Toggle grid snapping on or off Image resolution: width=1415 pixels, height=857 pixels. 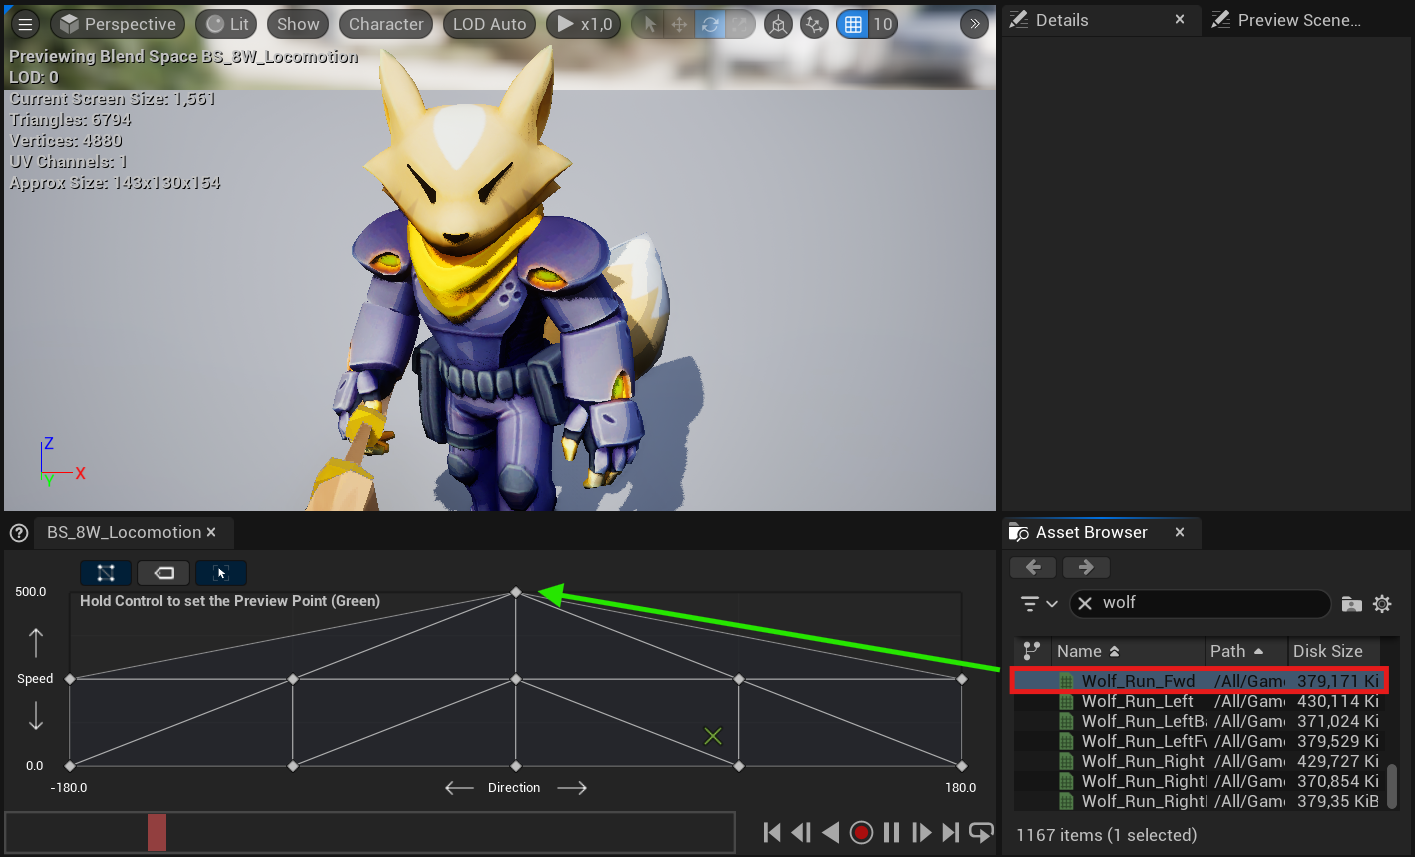pos(853,24)
